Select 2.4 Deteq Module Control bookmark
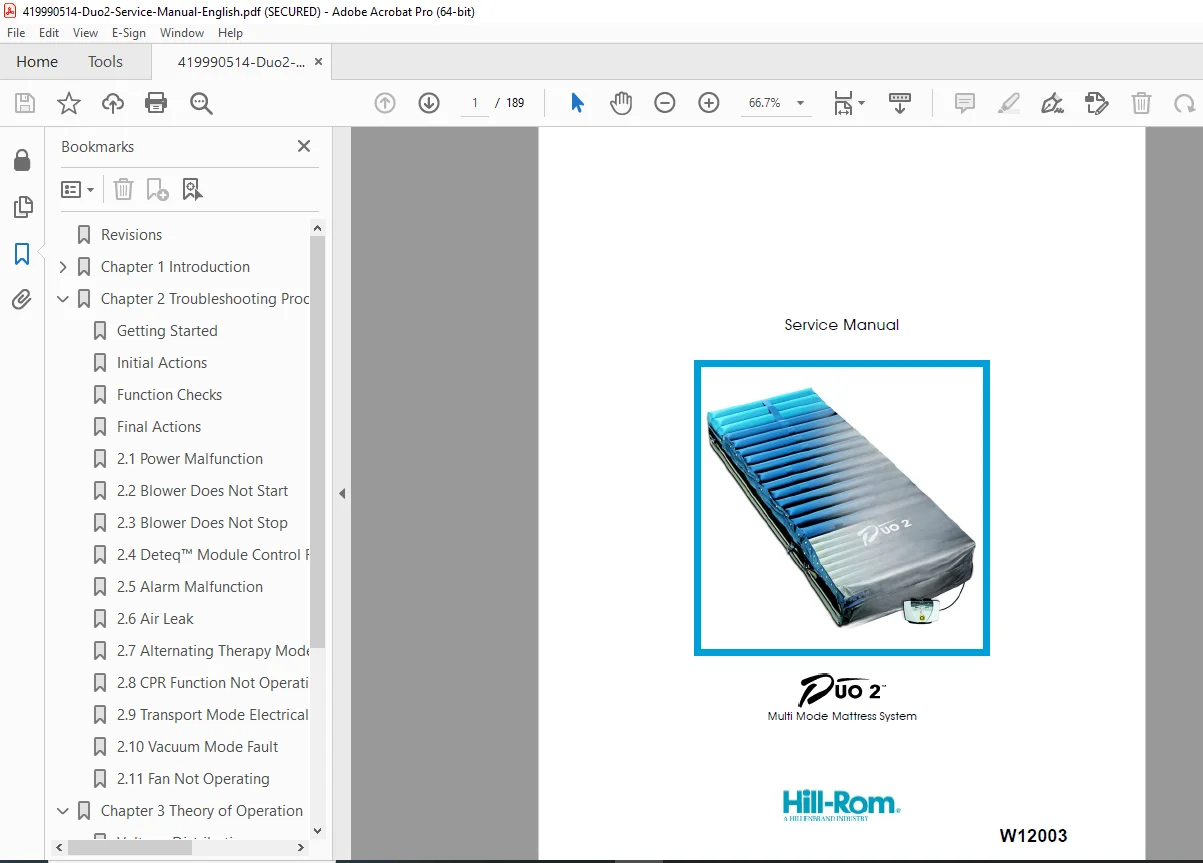1203x863 pixels. [x=213, y=555]
